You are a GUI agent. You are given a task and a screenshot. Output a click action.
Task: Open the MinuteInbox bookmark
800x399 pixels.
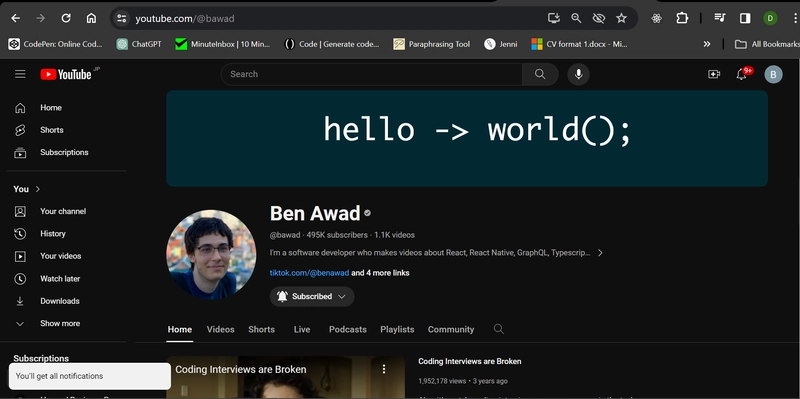(x=222, y=44)
